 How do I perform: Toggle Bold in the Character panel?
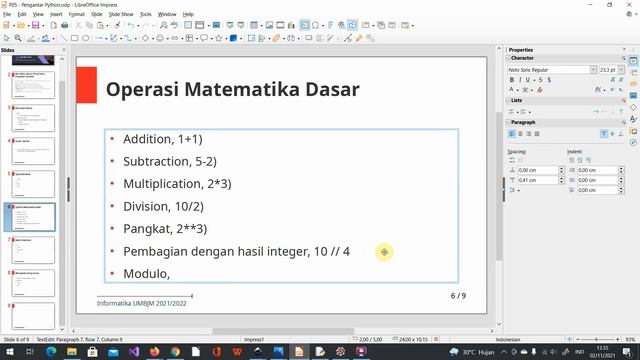512,80
